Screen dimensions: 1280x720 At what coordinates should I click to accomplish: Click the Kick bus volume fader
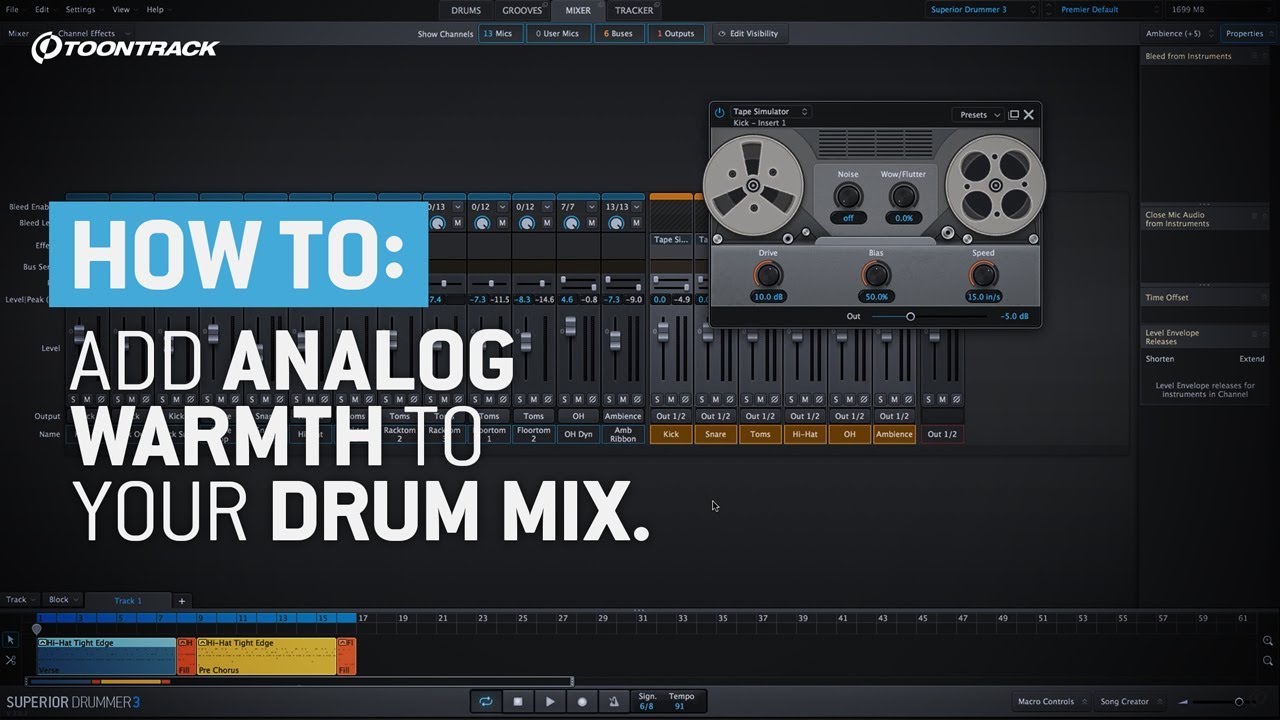(662, 331)
